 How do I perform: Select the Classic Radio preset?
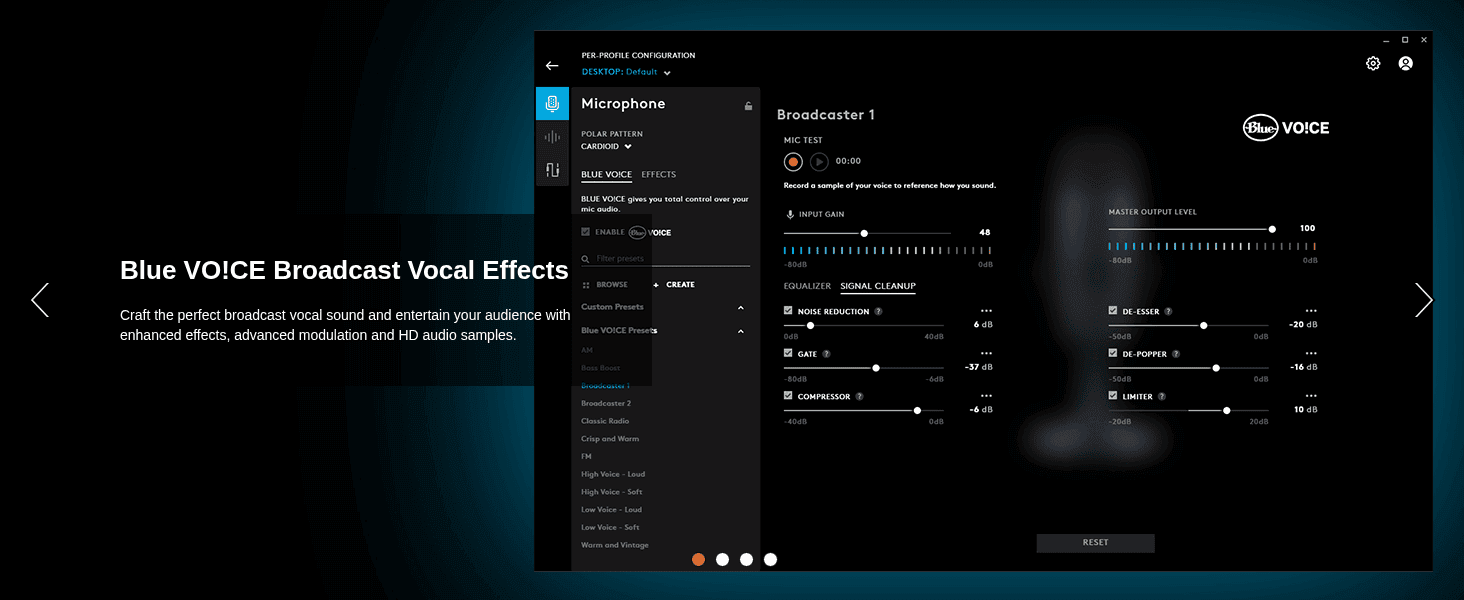coord(605,421)
